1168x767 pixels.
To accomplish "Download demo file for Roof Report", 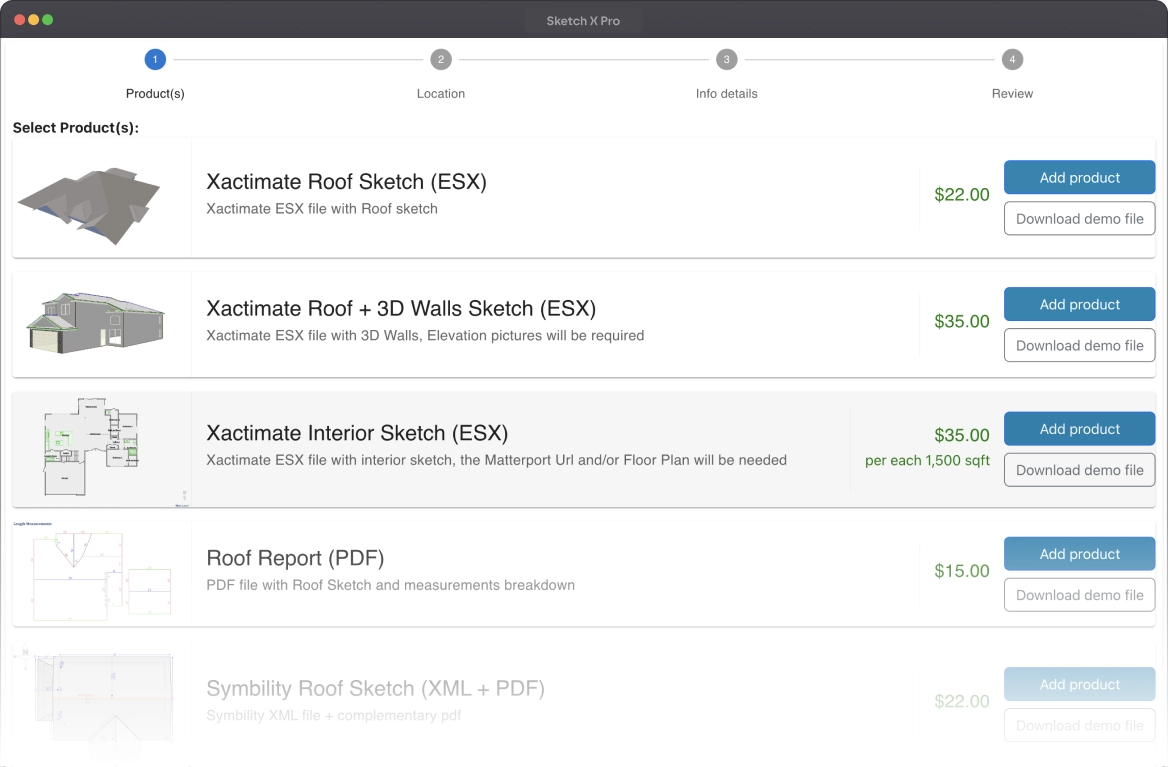I will (x=1079, y=595).
